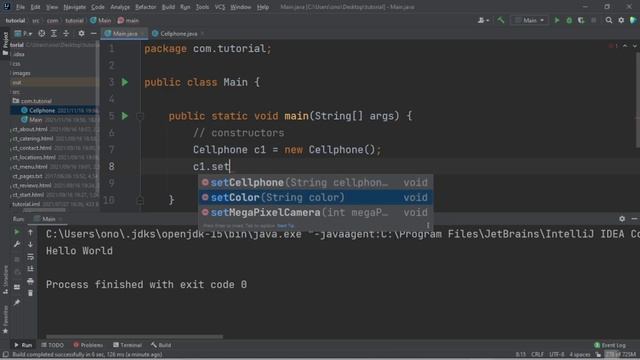The image size is (640, 360).
Task: Open the File menu
Action: [20, 7]
